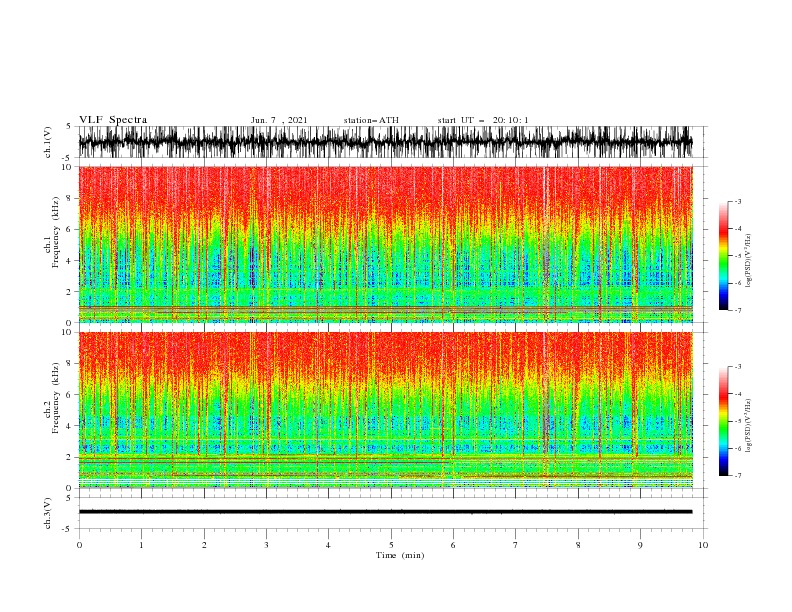
Task: Click the "Time (min)" axis label
Action: click(x=400, y=555)
